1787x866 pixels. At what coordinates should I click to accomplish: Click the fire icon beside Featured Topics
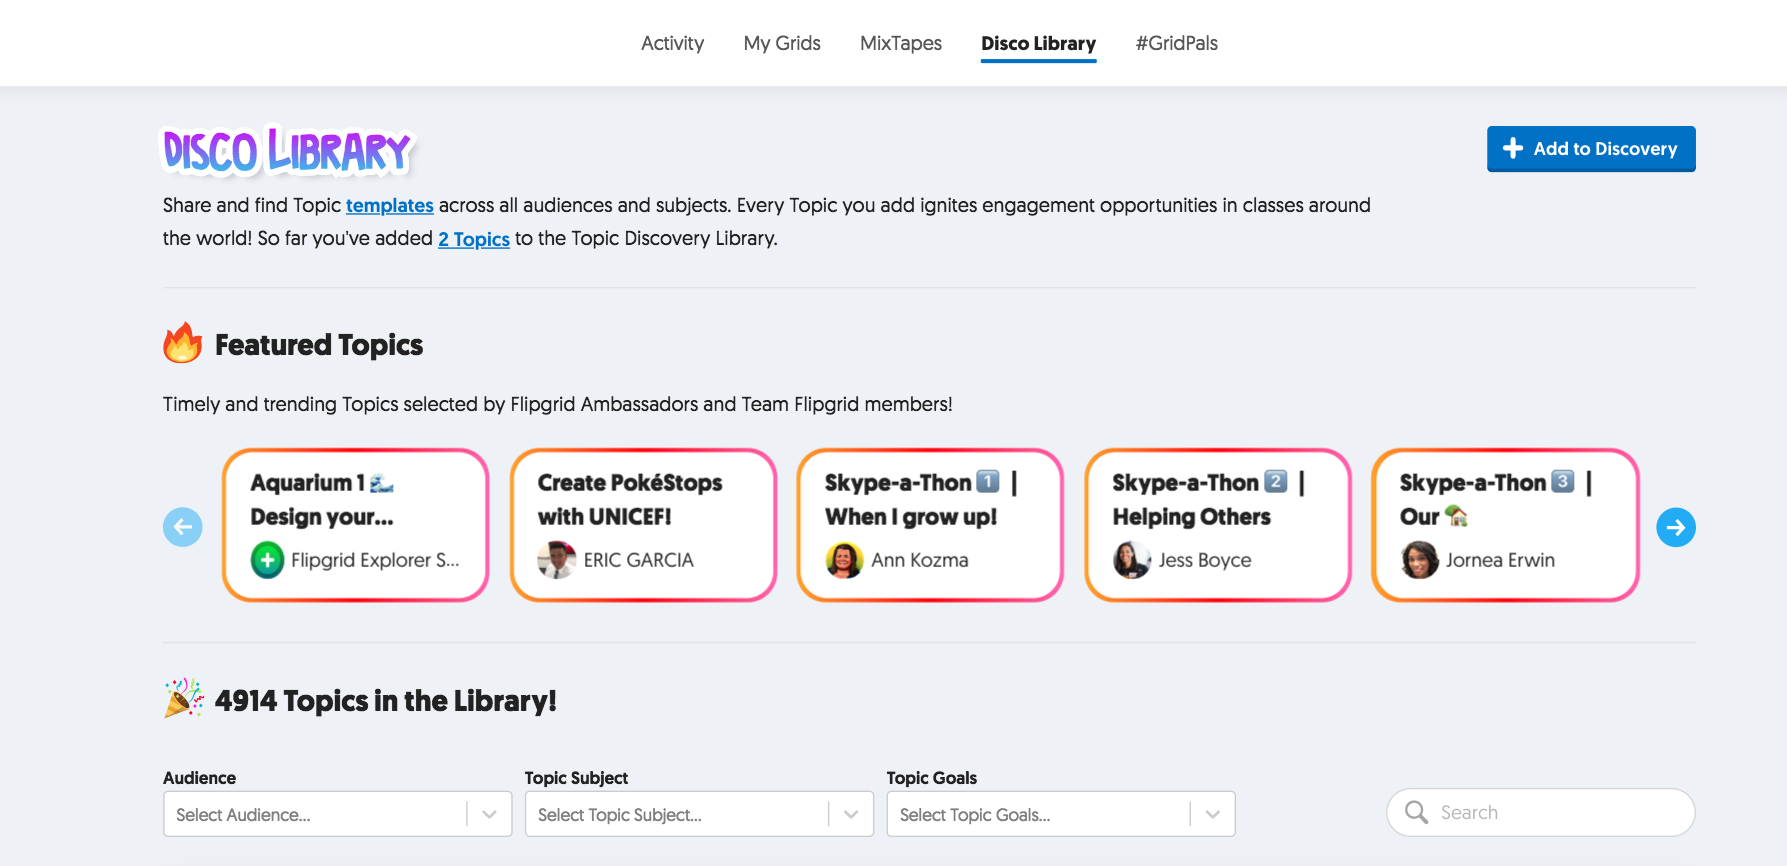tap(183, 343)
